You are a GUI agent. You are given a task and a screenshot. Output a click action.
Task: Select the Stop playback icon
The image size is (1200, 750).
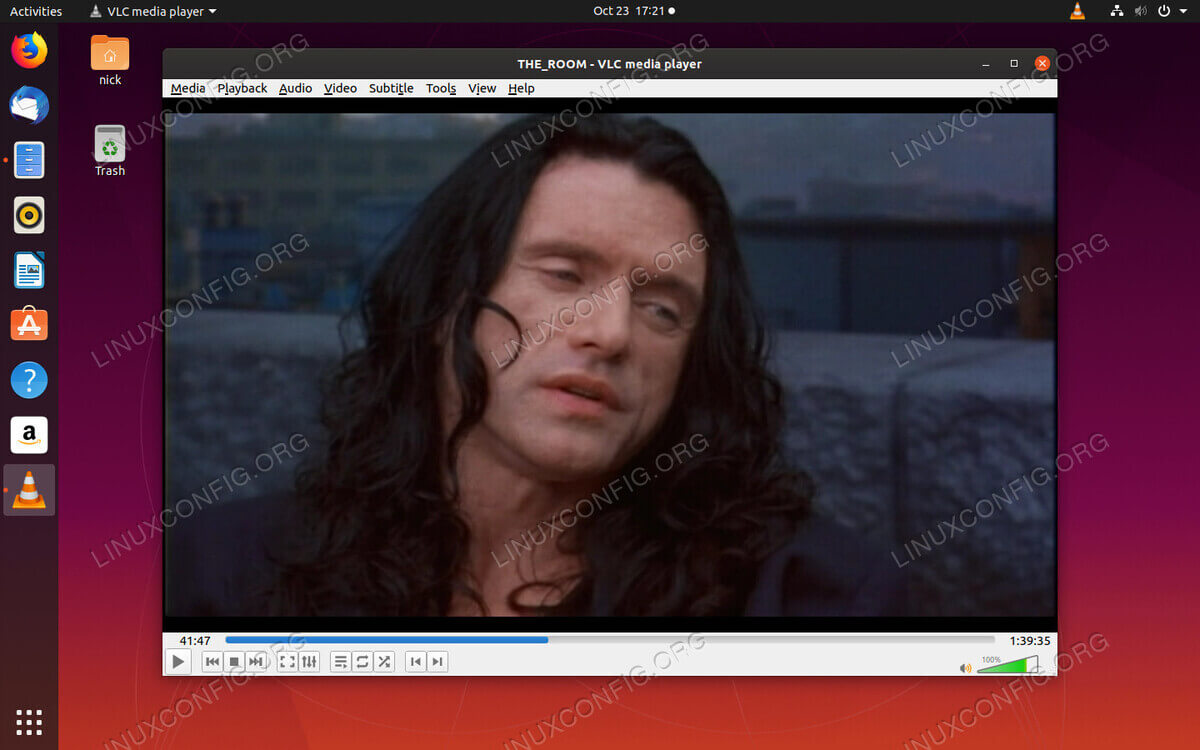click(x=232, y=661)
